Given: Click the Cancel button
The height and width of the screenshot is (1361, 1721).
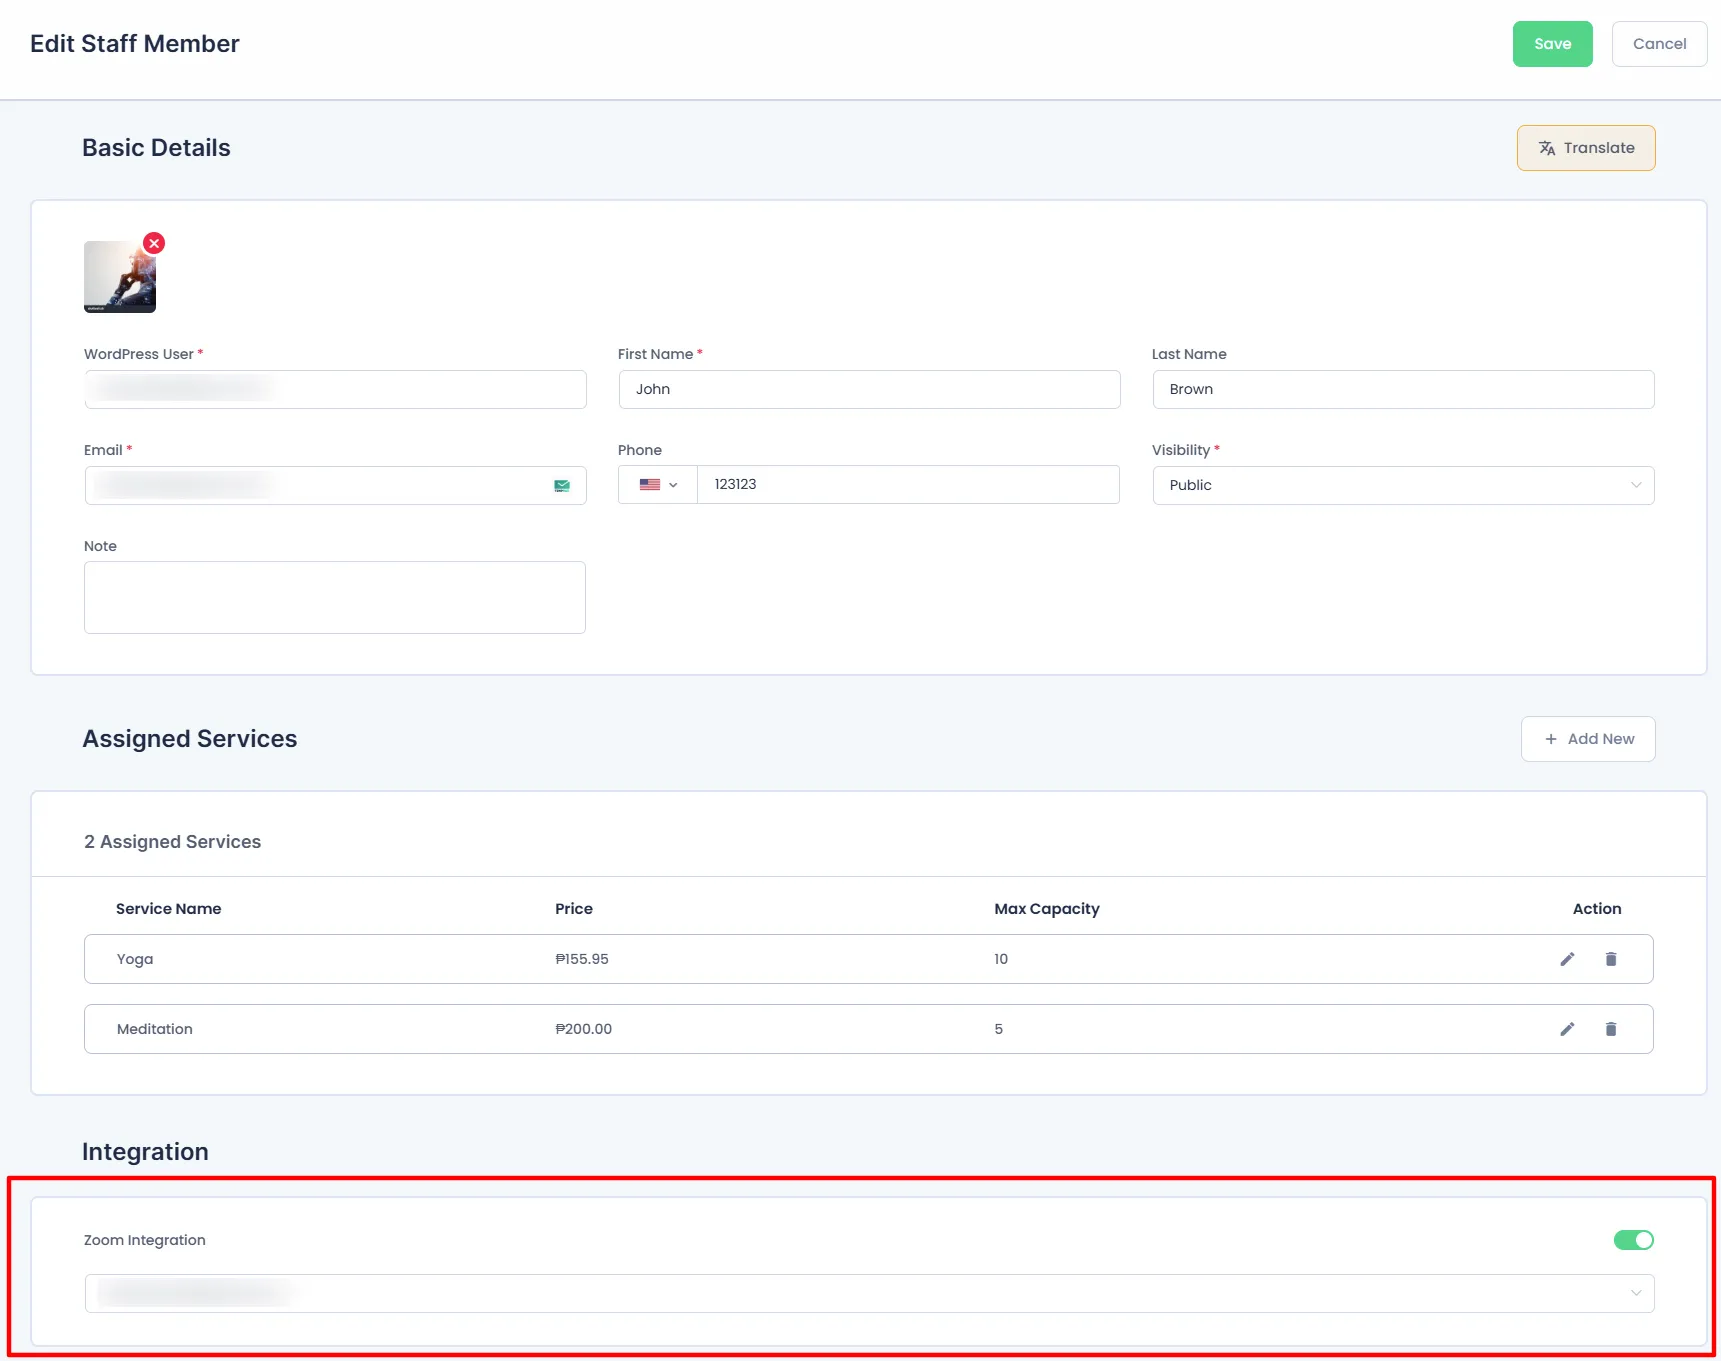Looking at the screenshot, I should point(1659,44).
